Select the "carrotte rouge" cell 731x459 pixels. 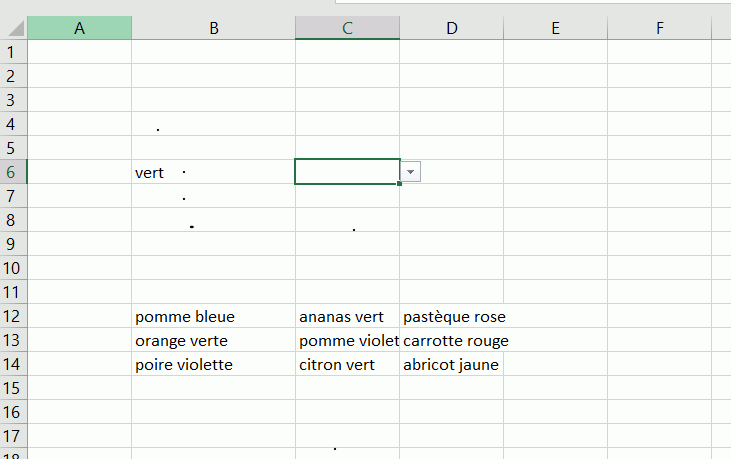454,341
